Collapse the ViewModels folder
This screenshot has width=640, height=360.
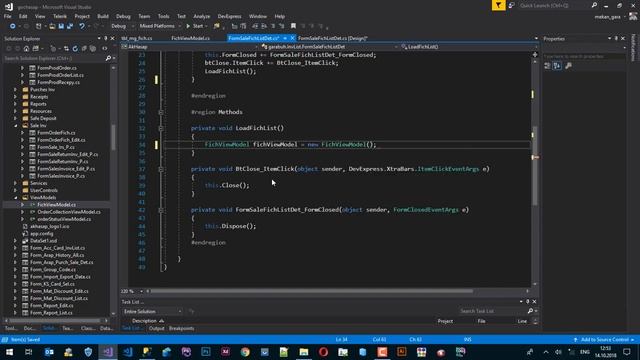click(16, 198)
